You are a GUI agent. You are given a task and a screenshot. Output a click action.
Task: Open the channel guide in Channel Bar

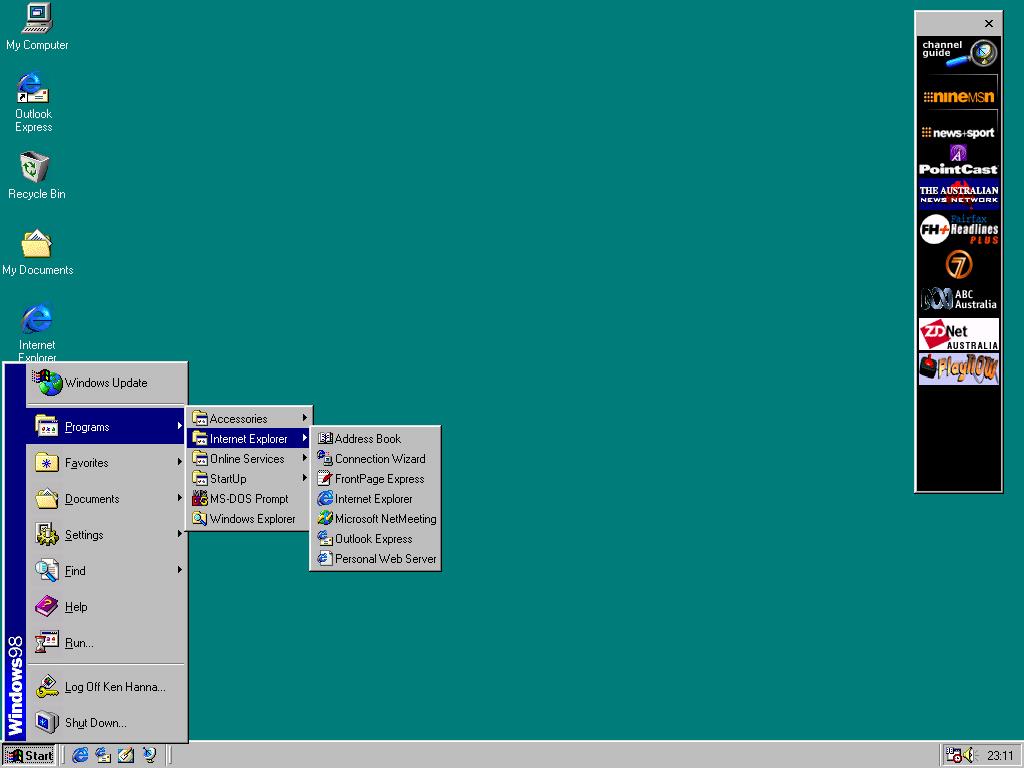(959, 54)
